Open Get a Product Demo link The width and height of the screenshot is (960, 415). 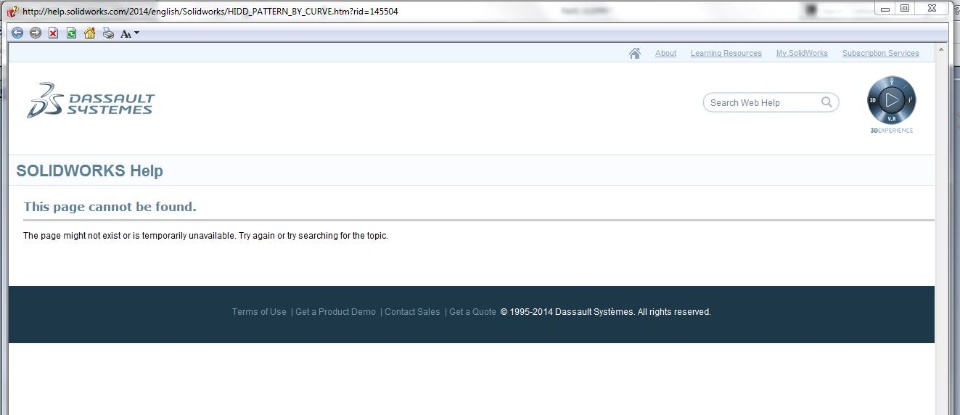click(x=336, y=312)
